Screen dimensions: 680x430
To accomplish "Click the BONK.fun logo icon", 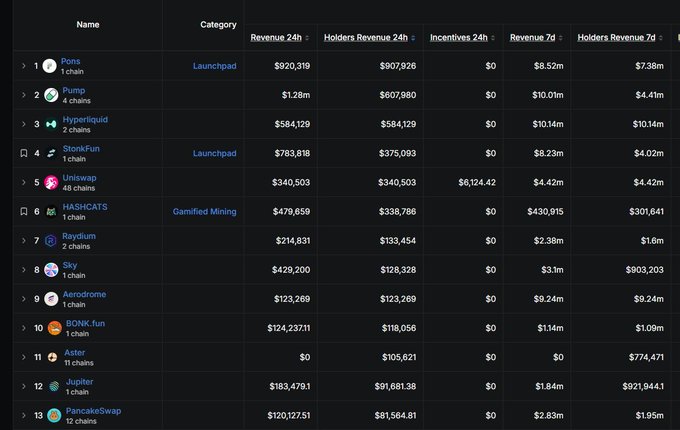I will tap(55, 328).
